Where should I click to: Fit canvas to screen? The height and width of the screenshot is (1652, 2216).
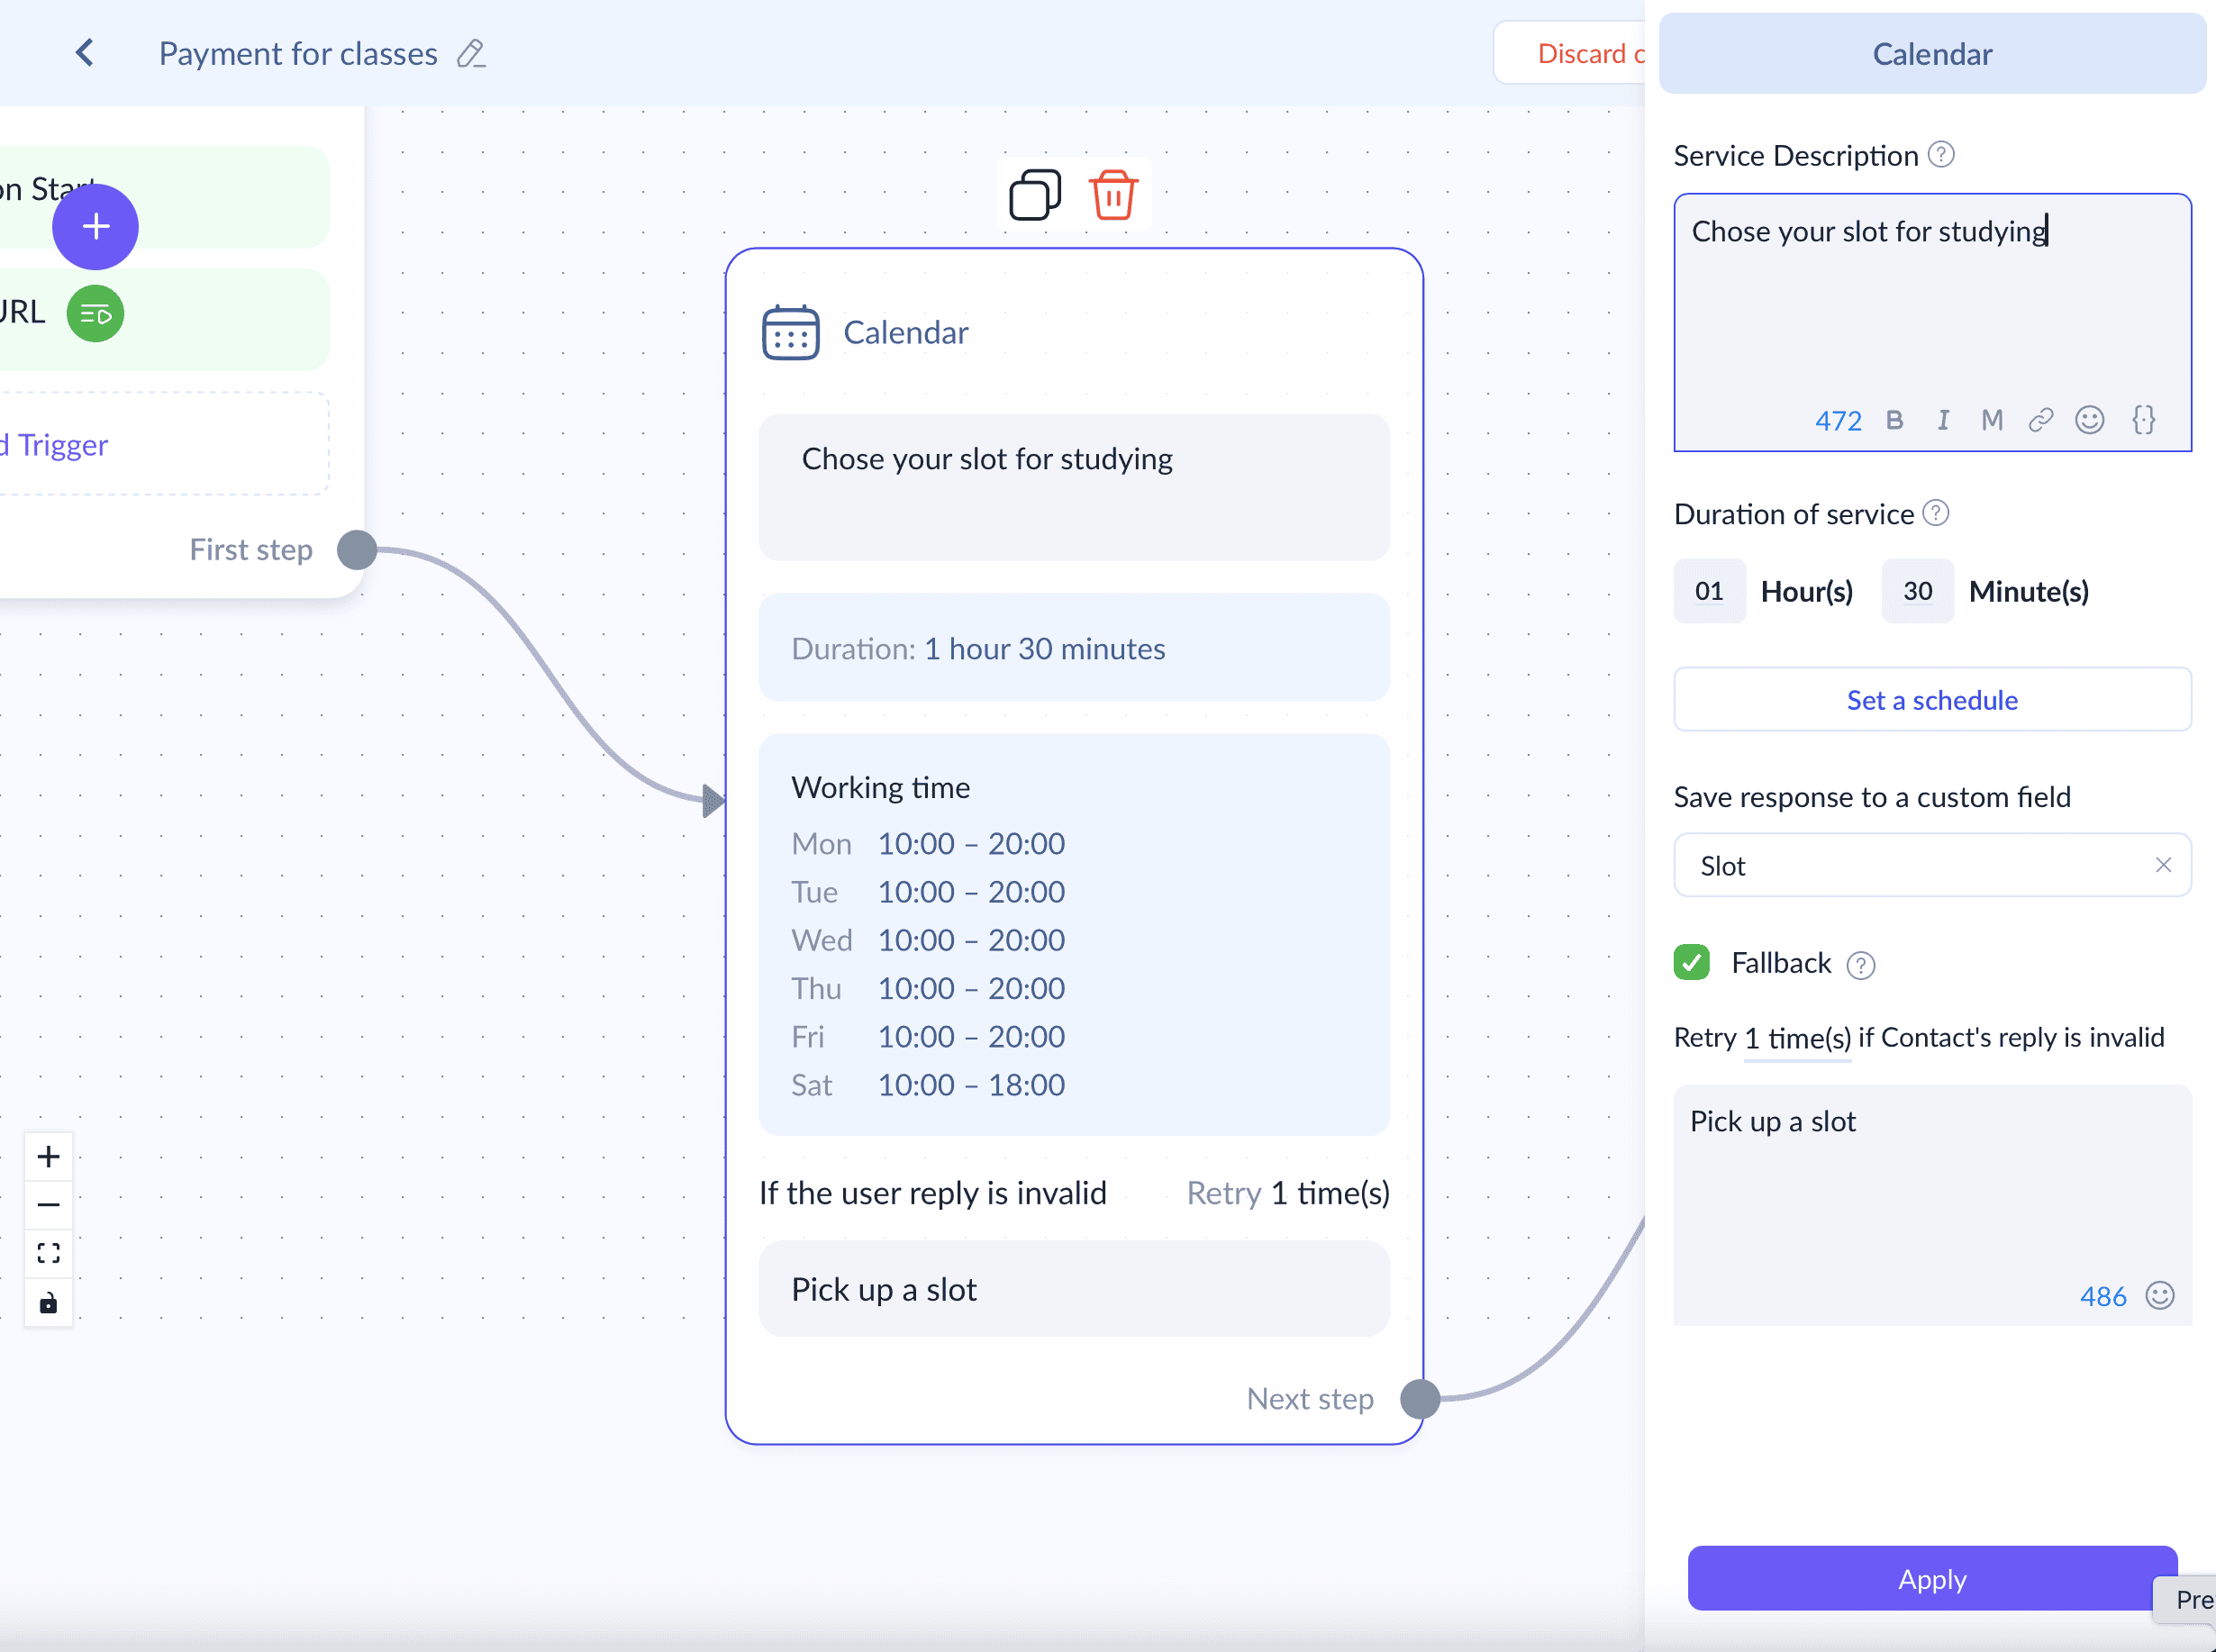[48, 1253]
